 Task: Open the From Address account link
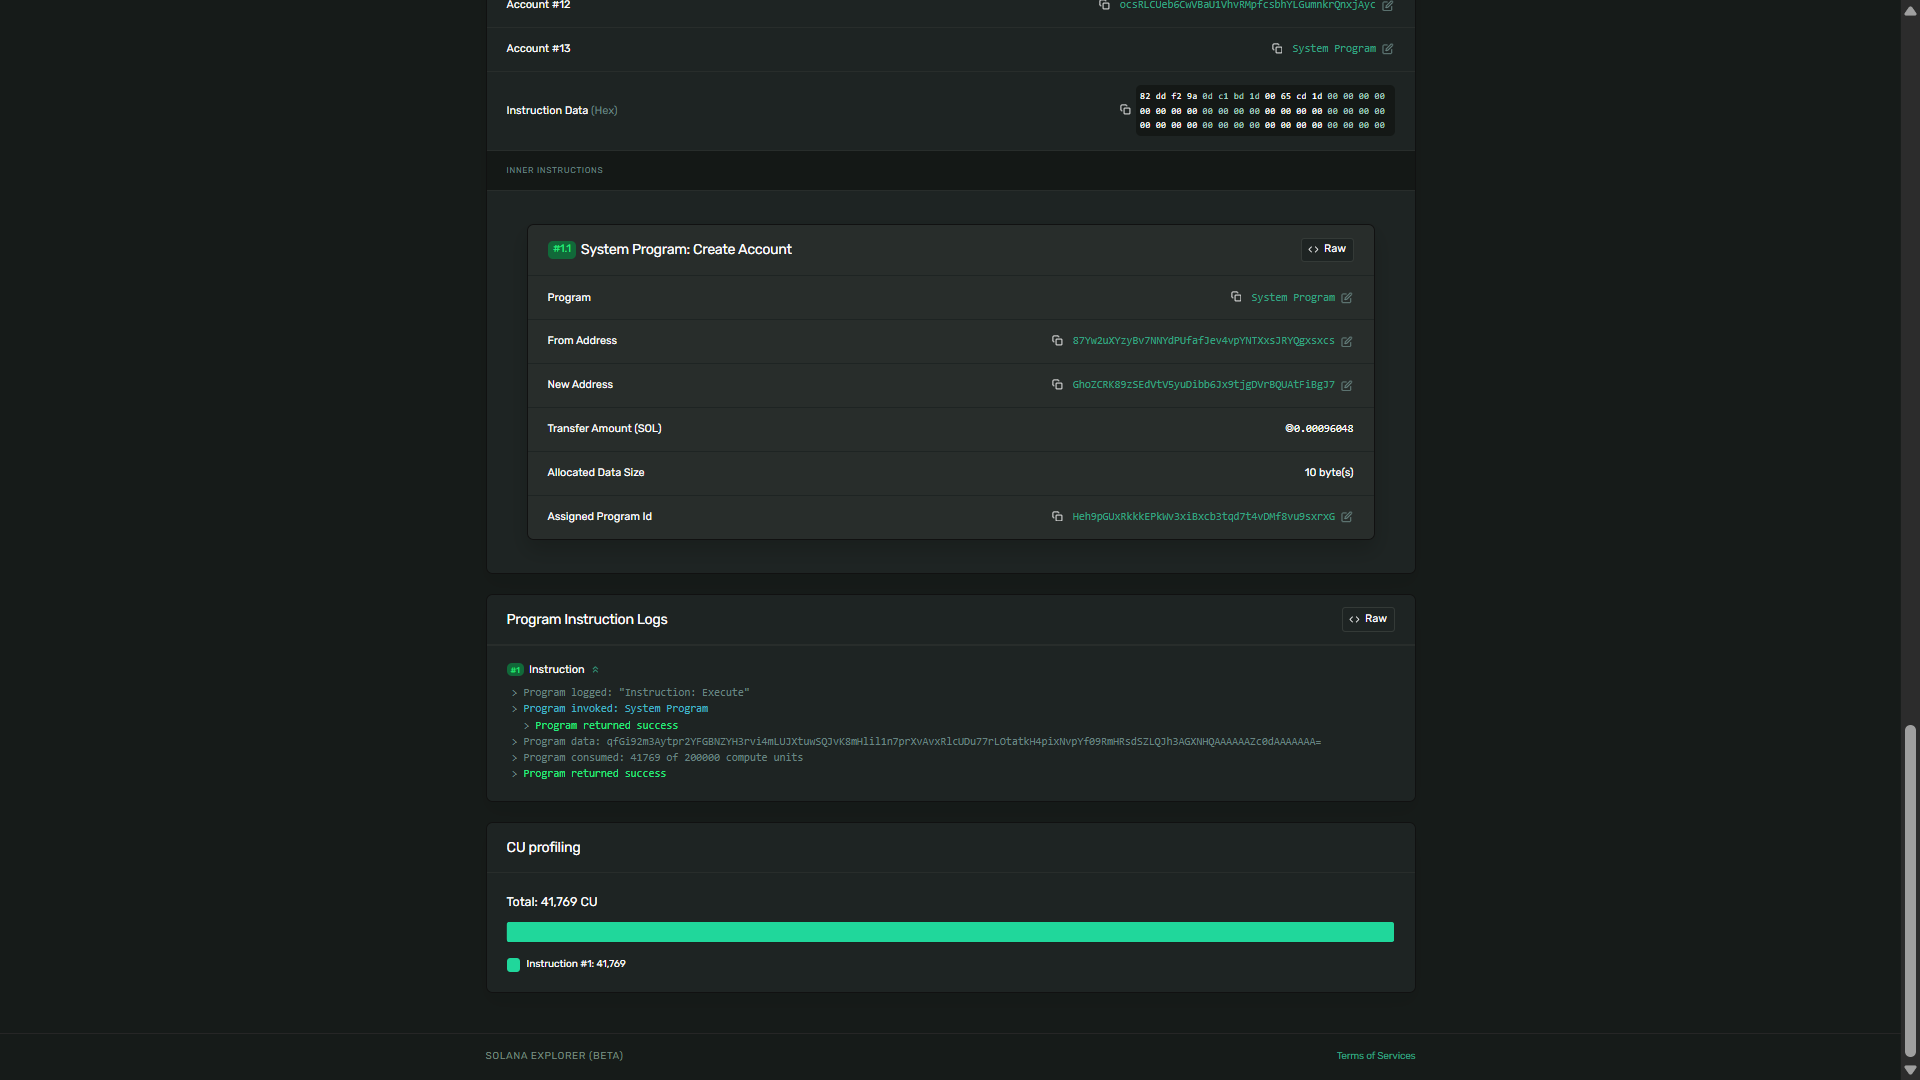coord(1203,341)
